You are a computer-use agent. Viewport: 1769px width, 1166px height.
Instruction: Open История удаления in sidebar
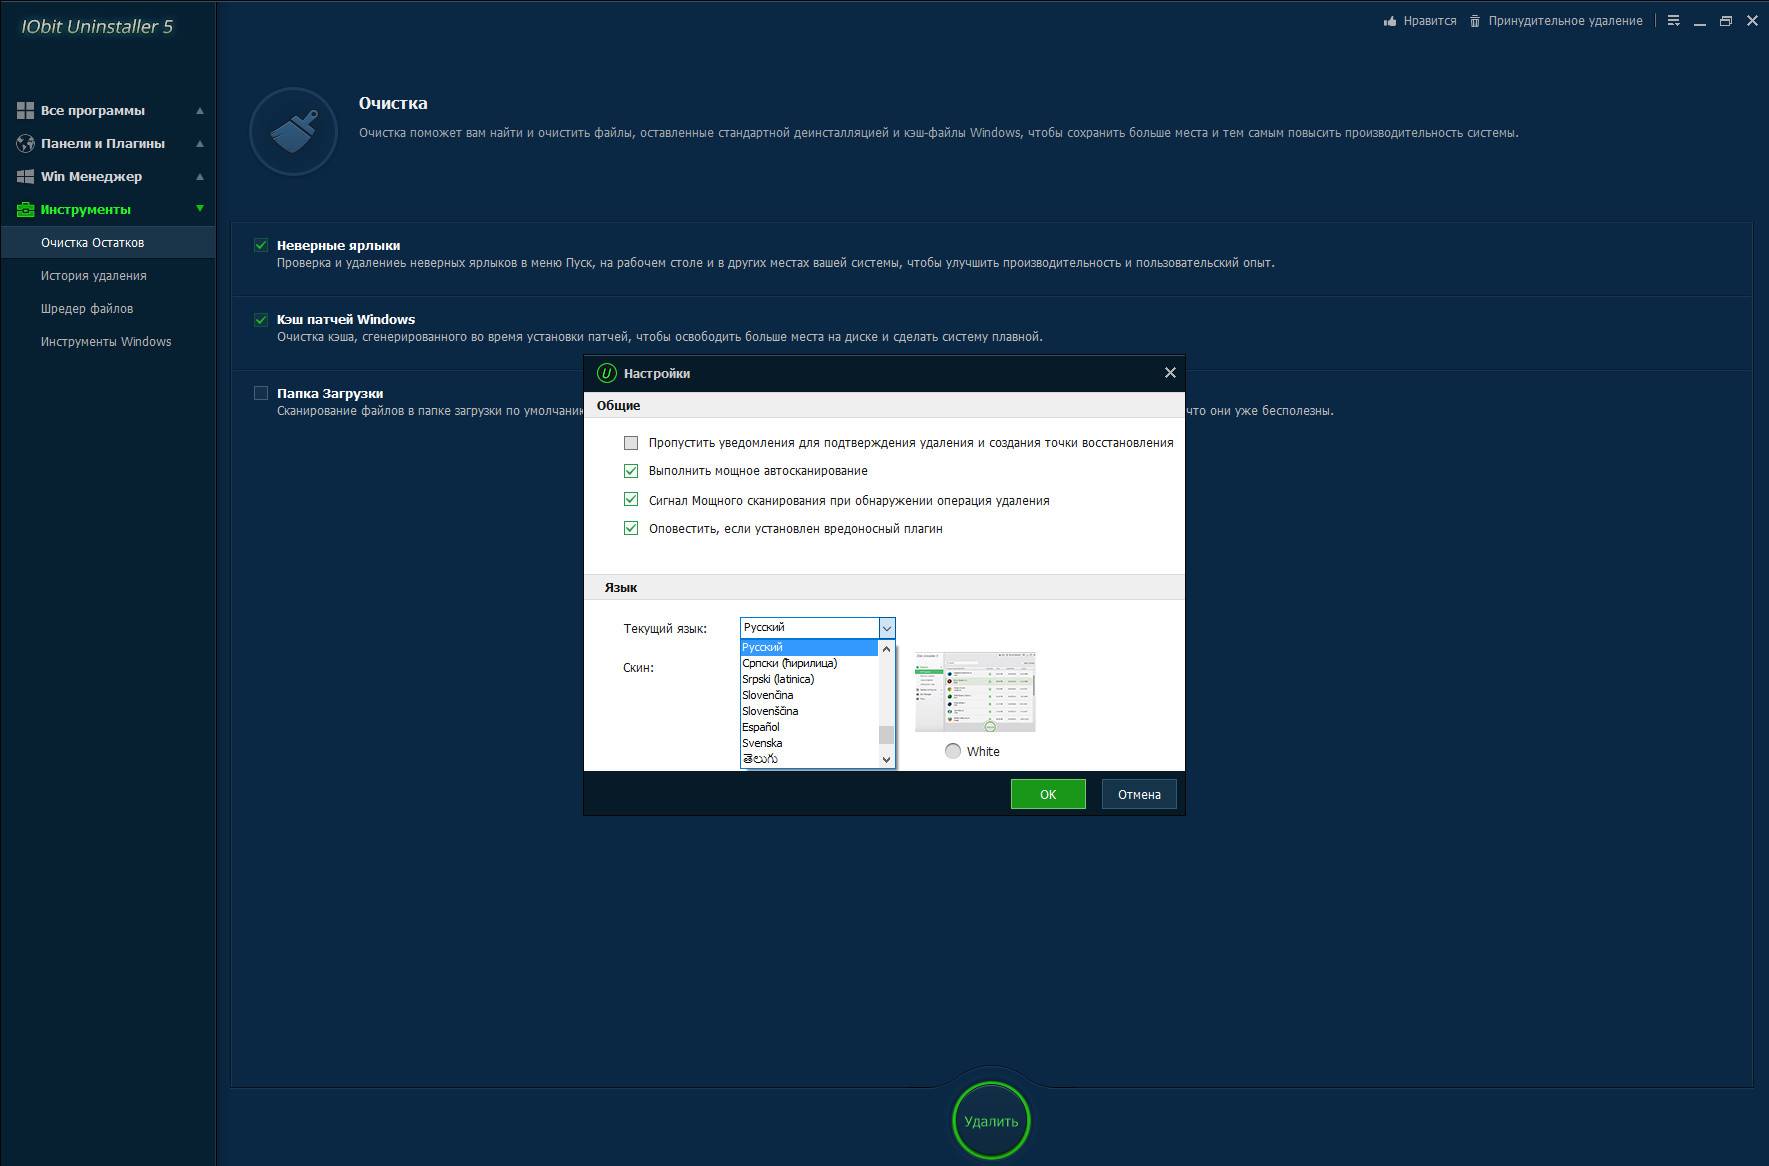coord(93,275)
